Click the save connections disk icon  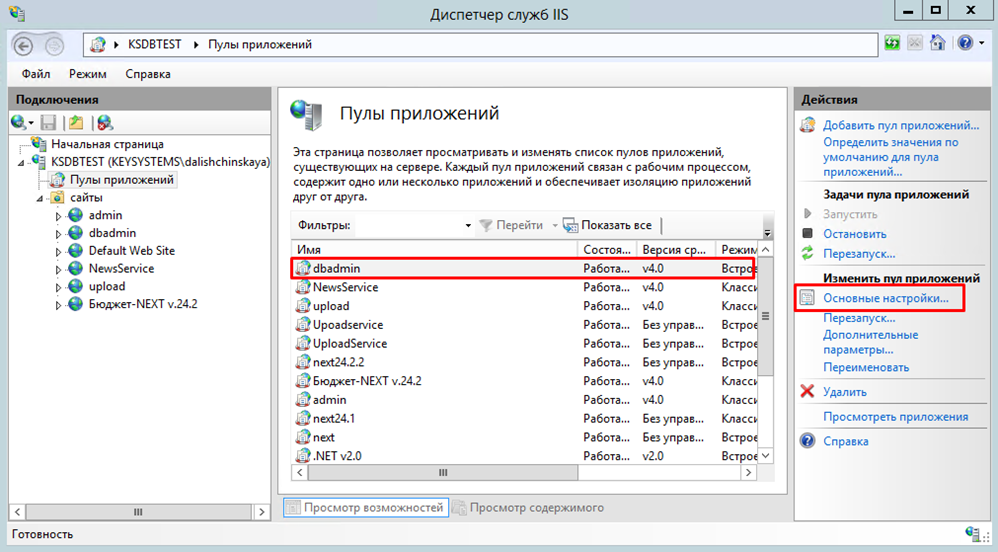point(48,122)
